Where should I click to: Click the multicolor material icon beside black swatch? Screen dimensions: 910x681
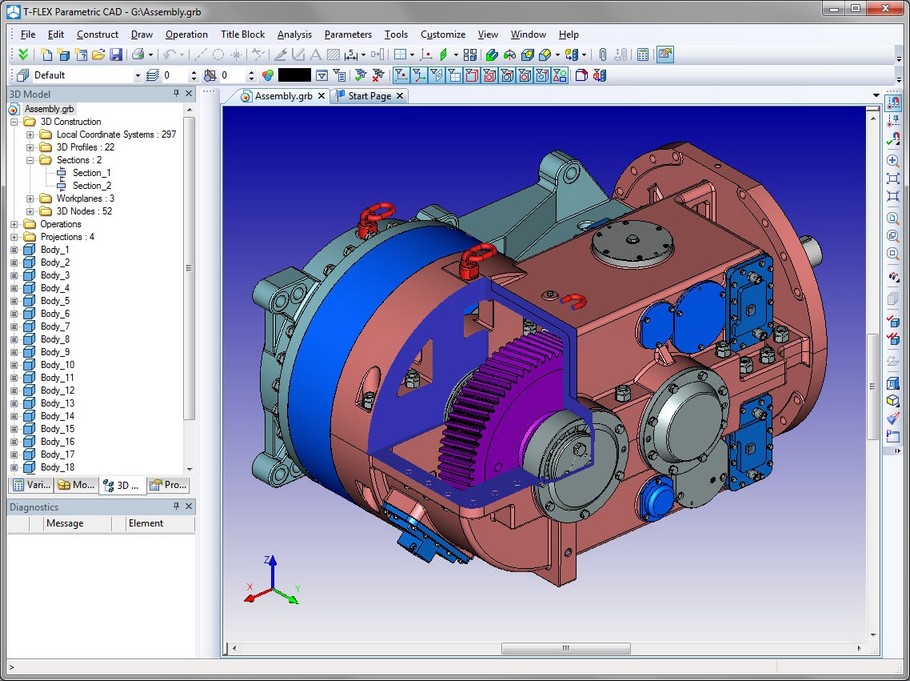[268, 75]
